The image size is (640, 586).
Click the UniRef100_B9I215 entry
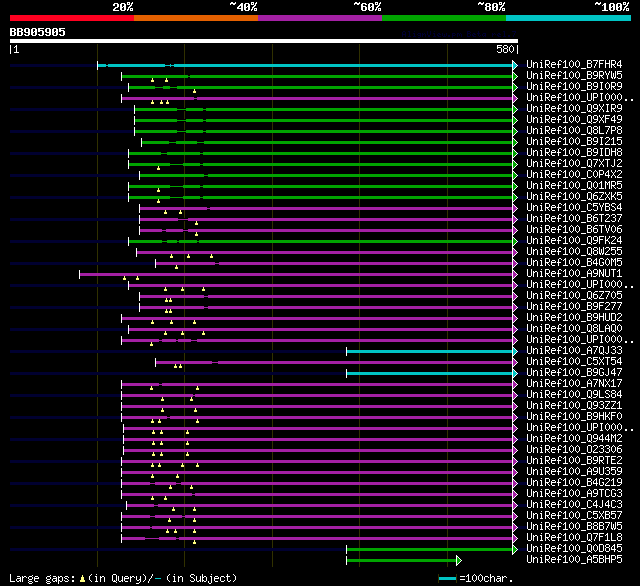click(574, 142)
